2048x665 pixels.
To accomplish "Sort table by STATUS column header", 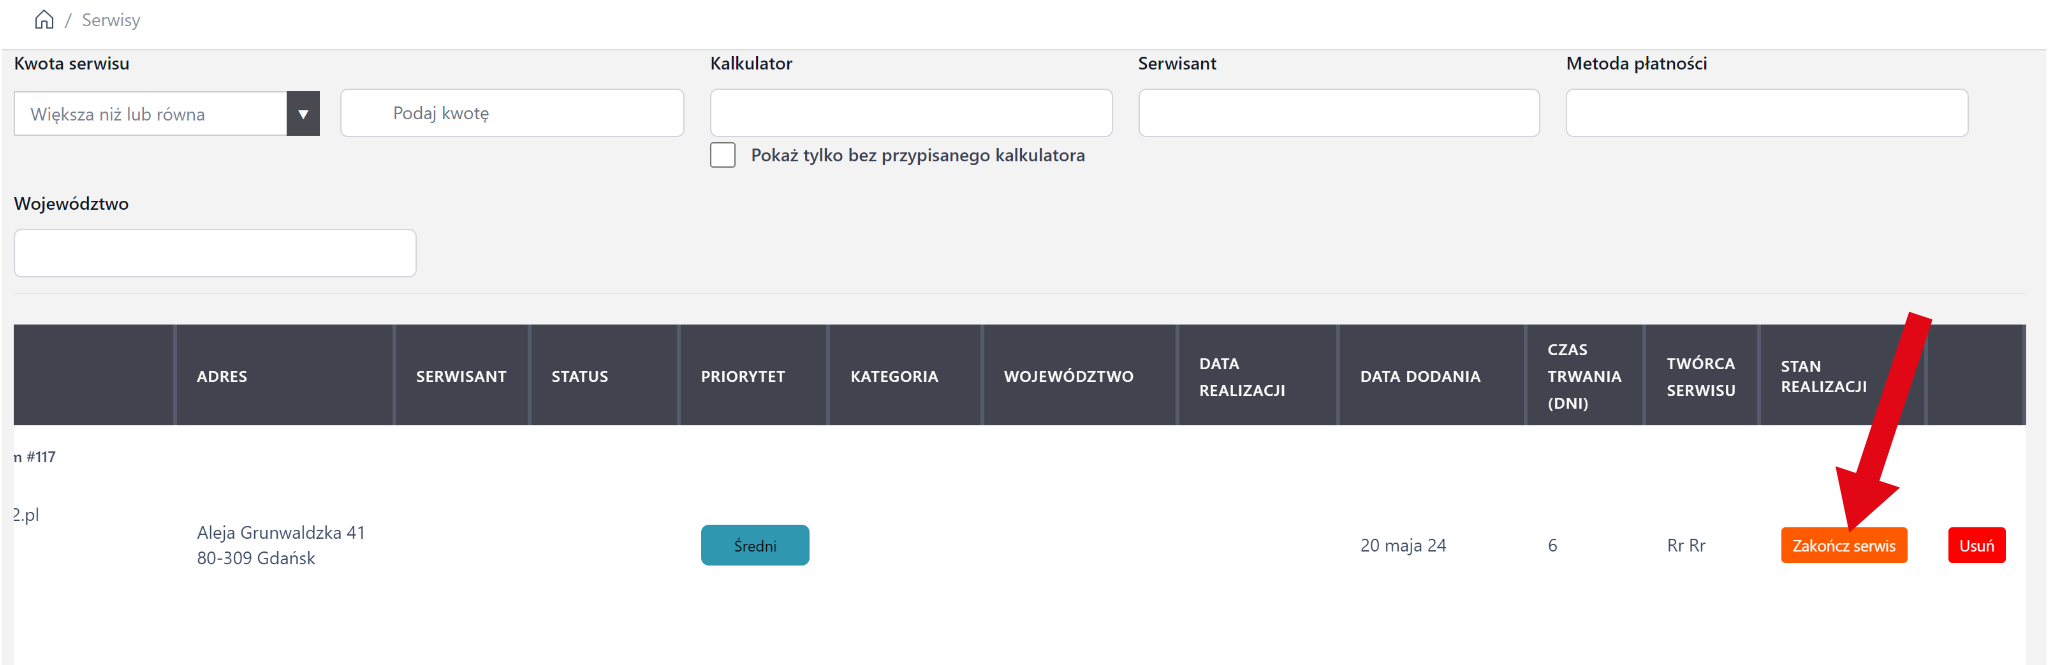I will (580, 376).
